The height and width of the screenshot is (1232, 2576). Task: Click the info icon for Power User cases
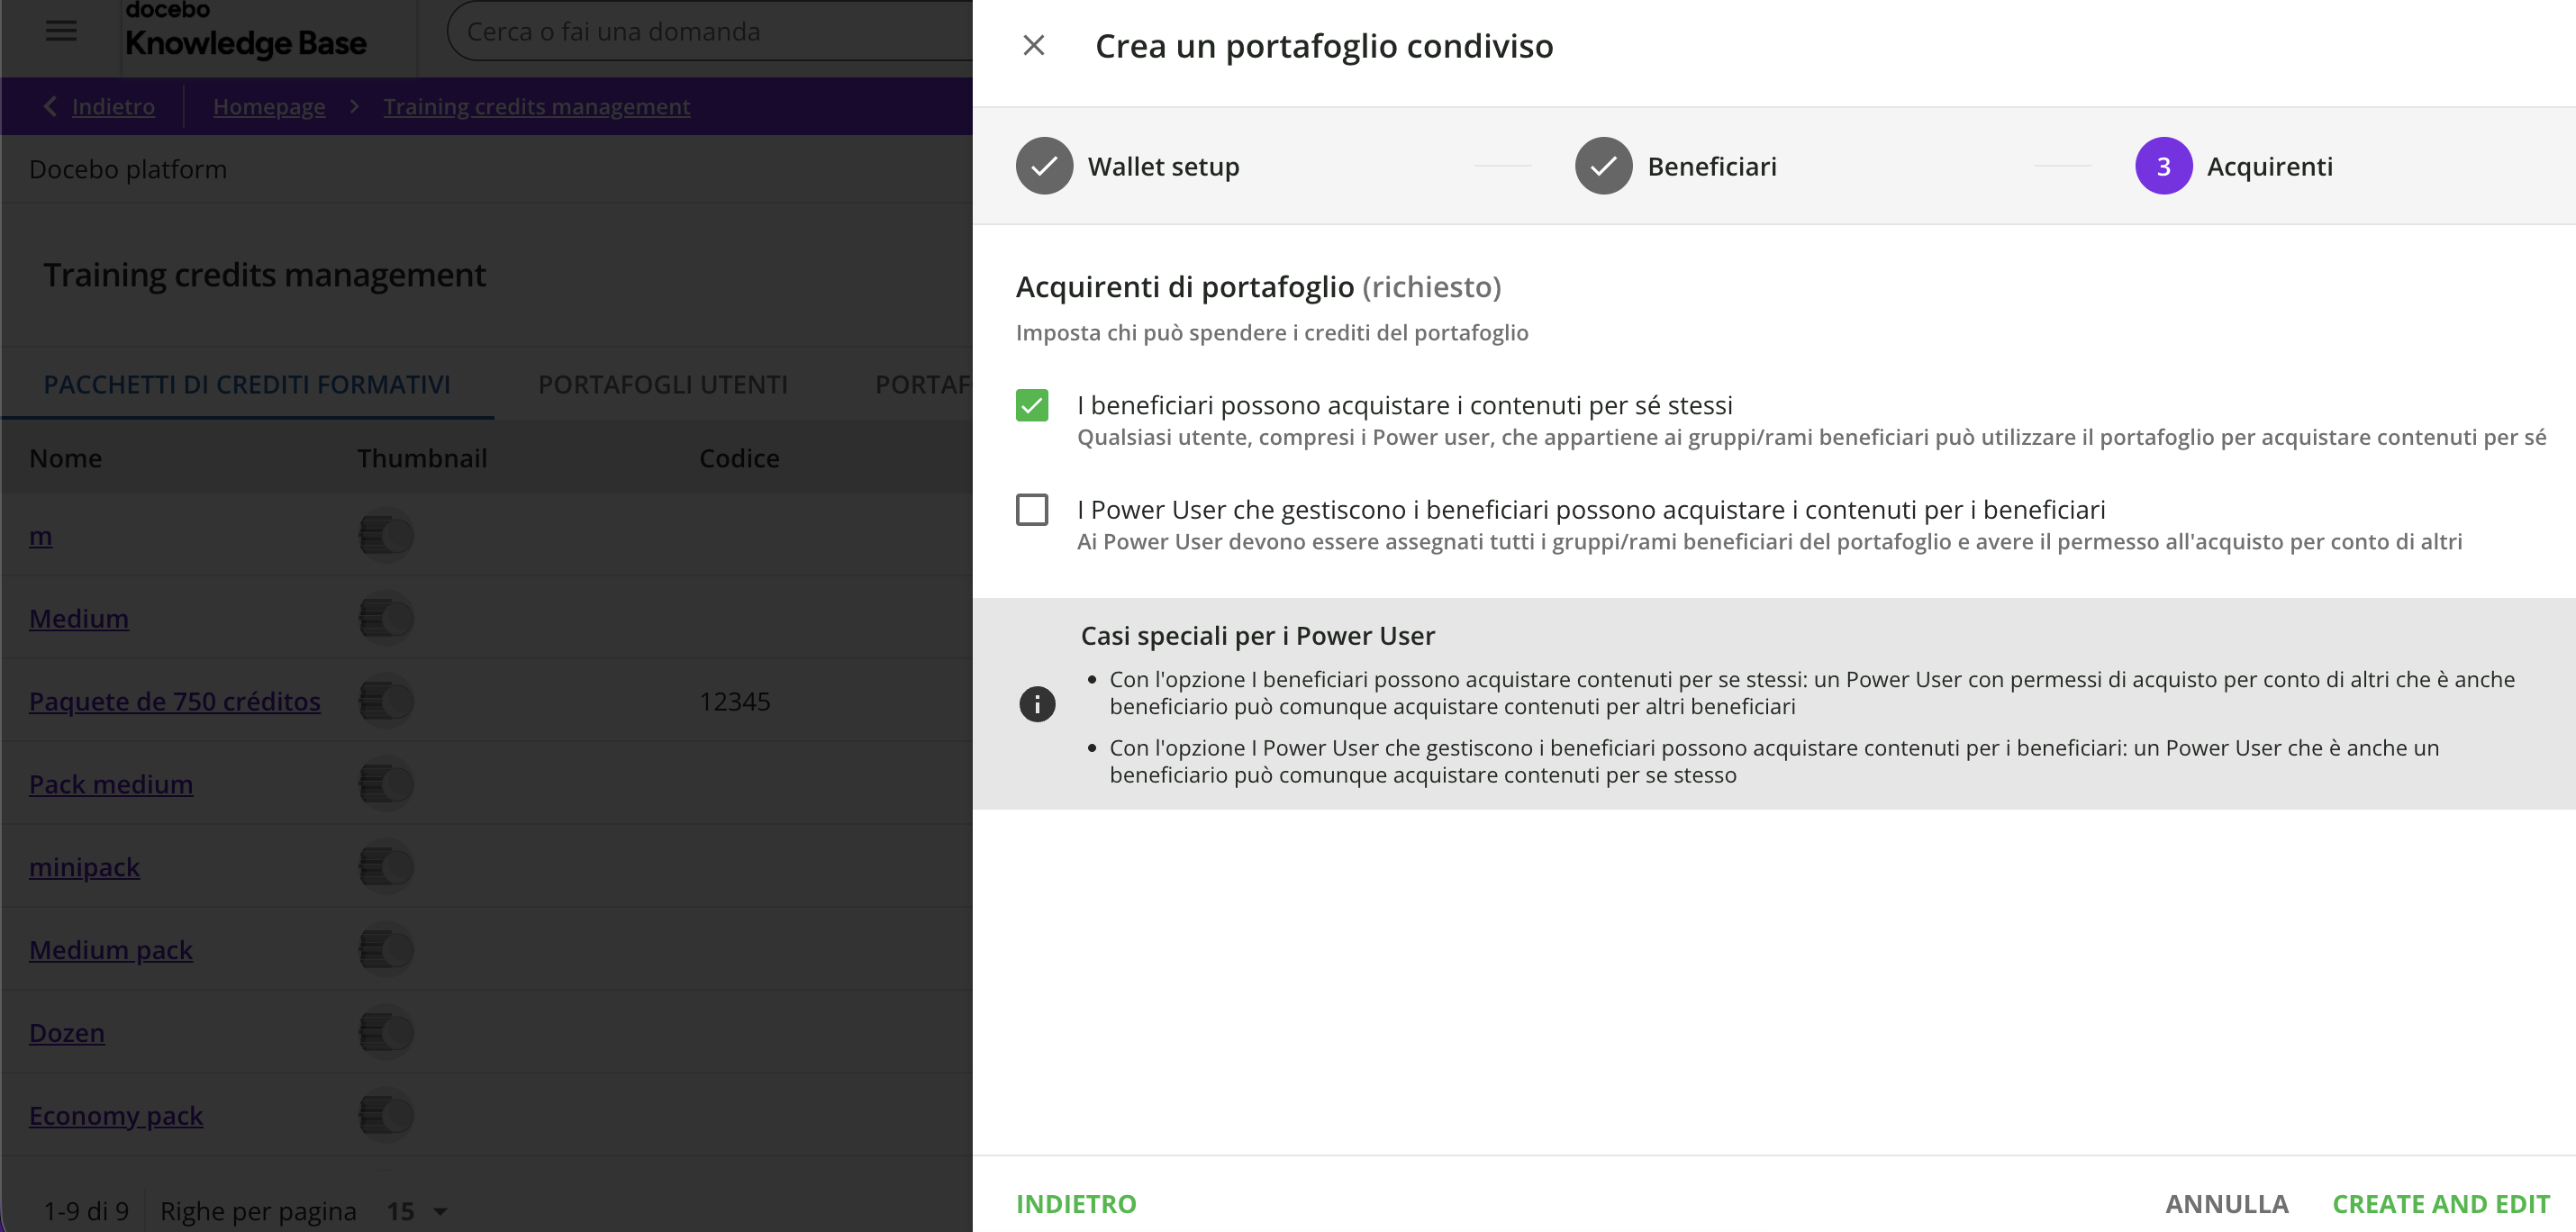coord(1037,704)
